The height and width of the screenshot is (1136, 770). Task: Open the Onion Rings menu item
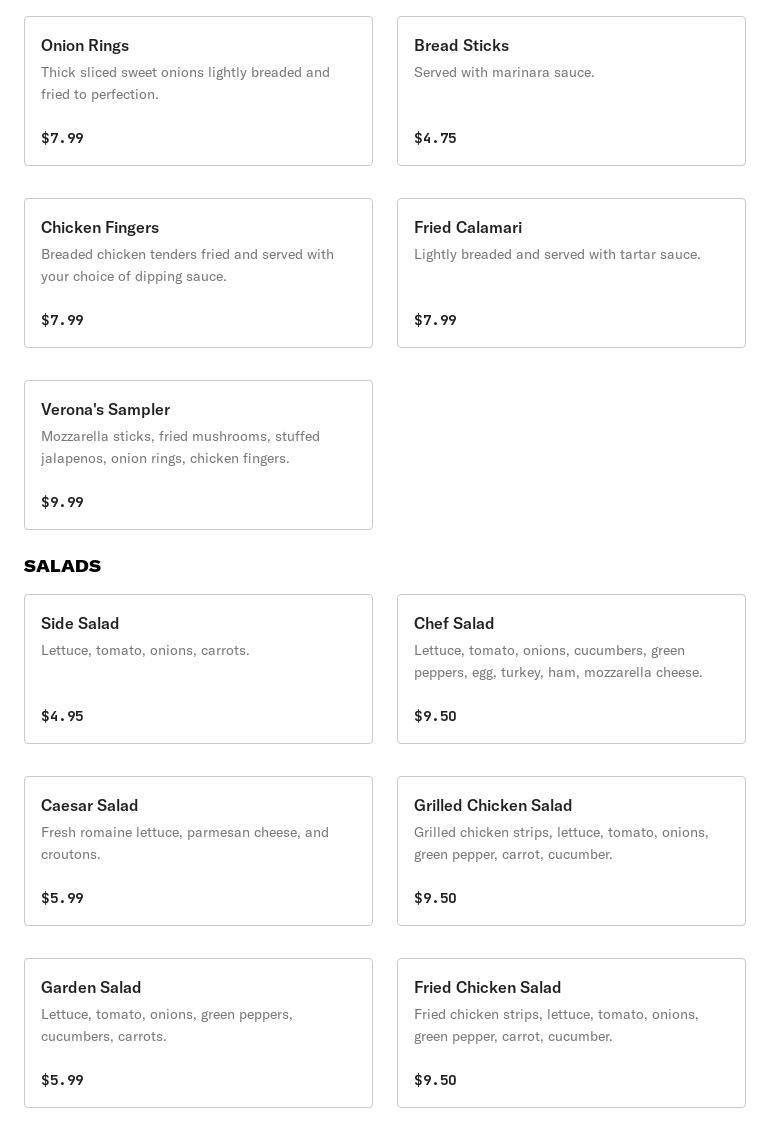(198, 91)
